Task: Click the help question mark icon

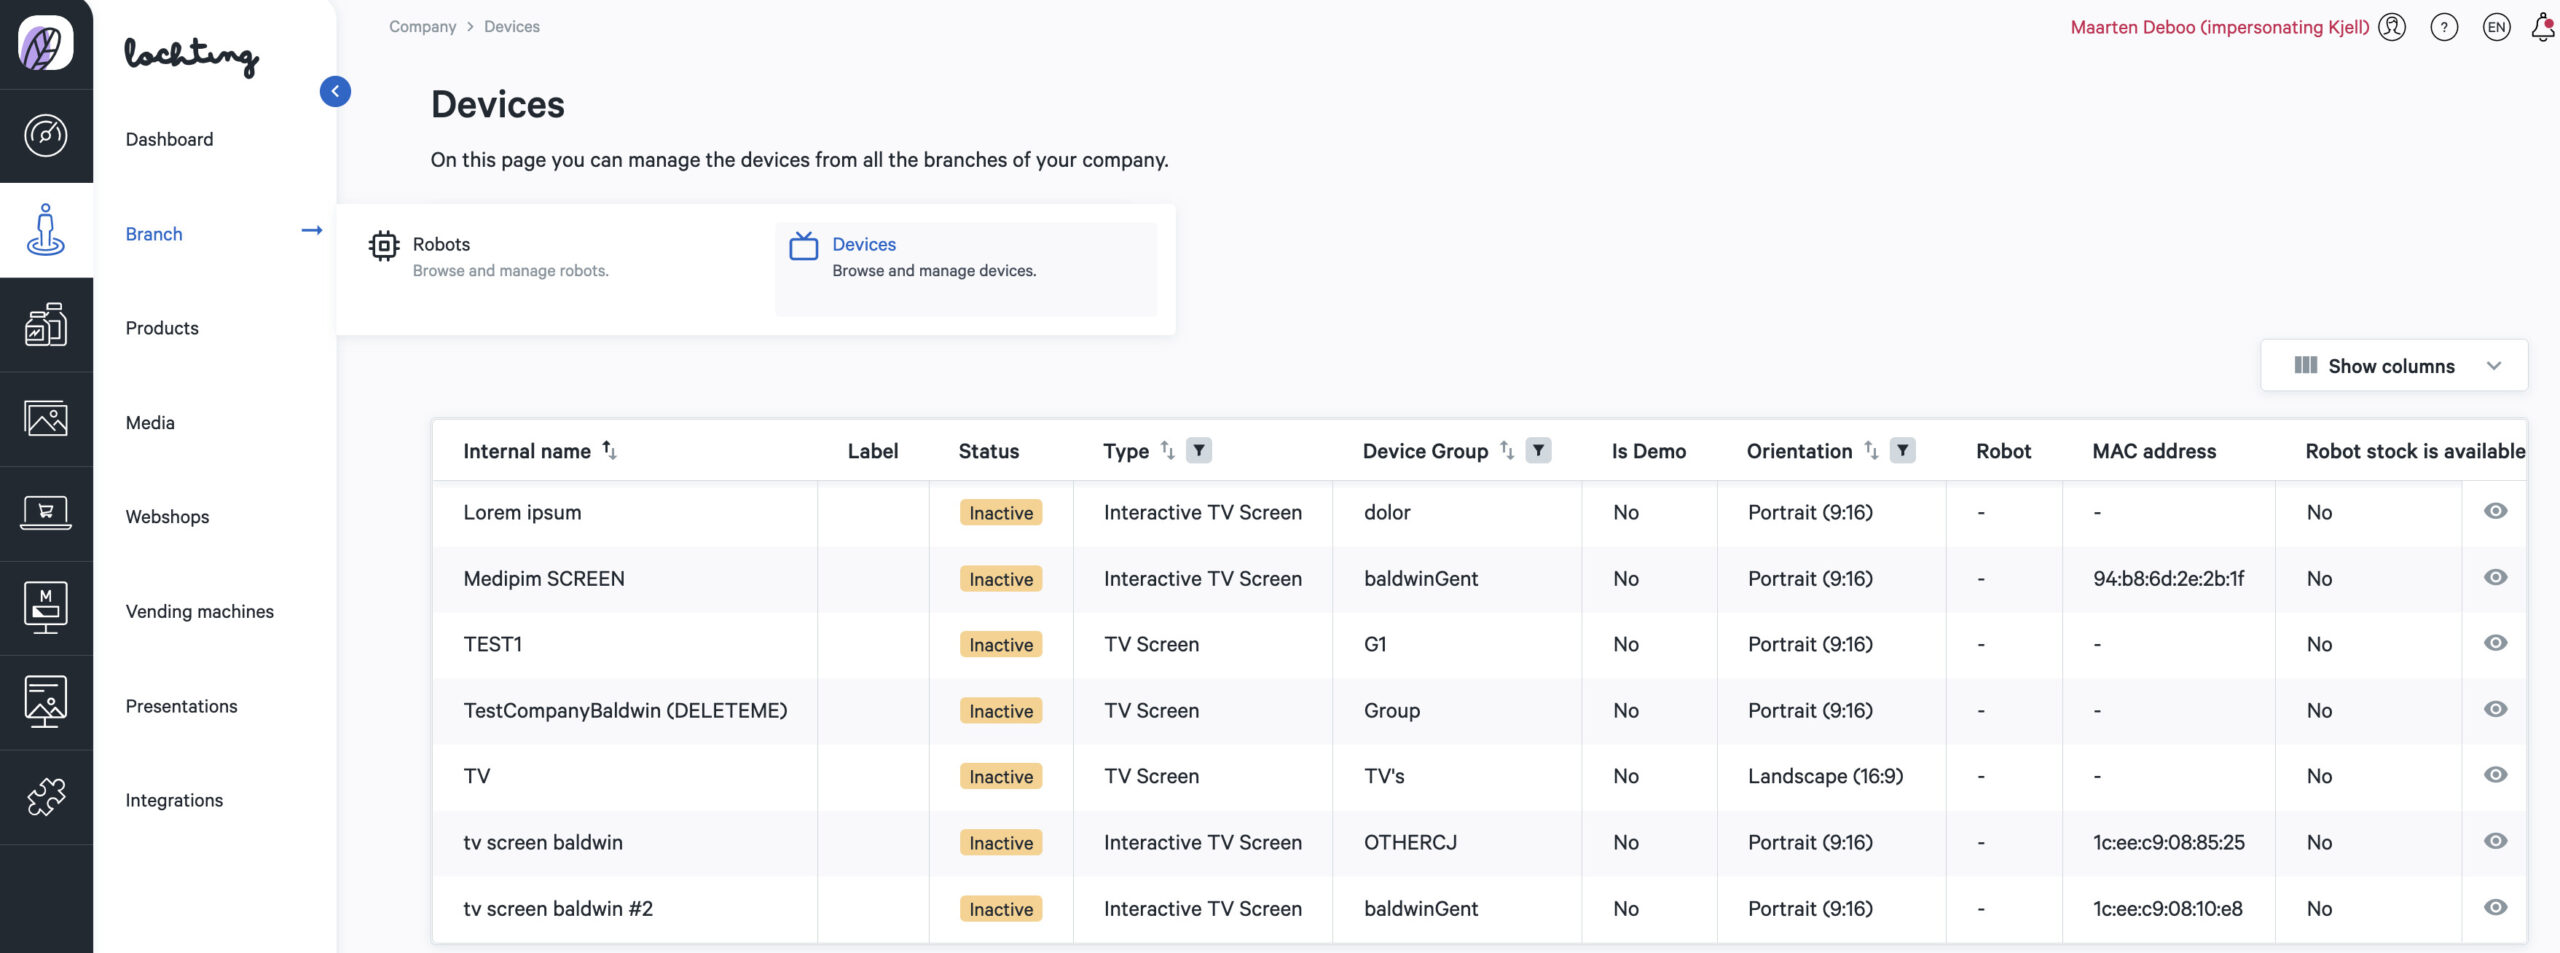Action: point(2444,27)
